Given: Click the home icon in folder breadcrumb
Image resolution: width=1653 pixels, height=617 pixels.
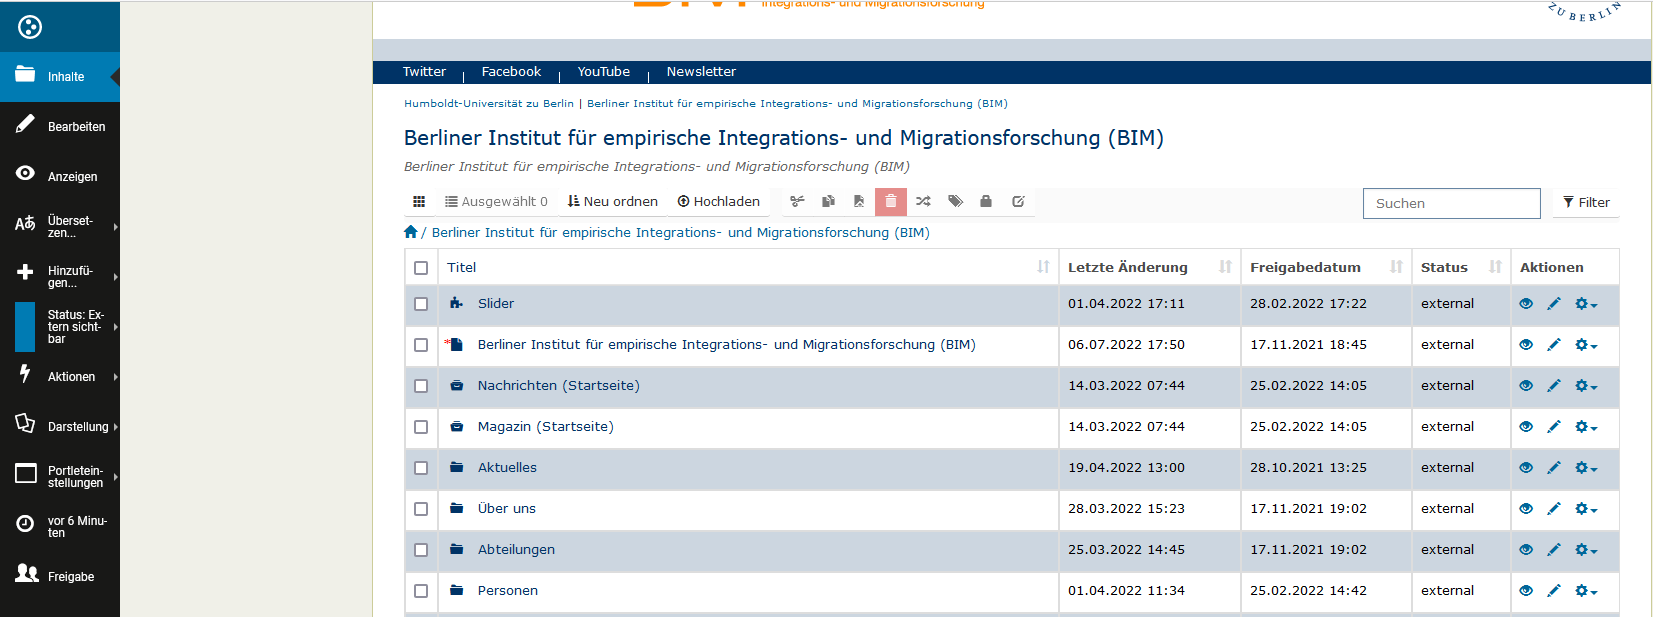Looking at the screenshot, I should pyautogui.click(x=410, y=232).
